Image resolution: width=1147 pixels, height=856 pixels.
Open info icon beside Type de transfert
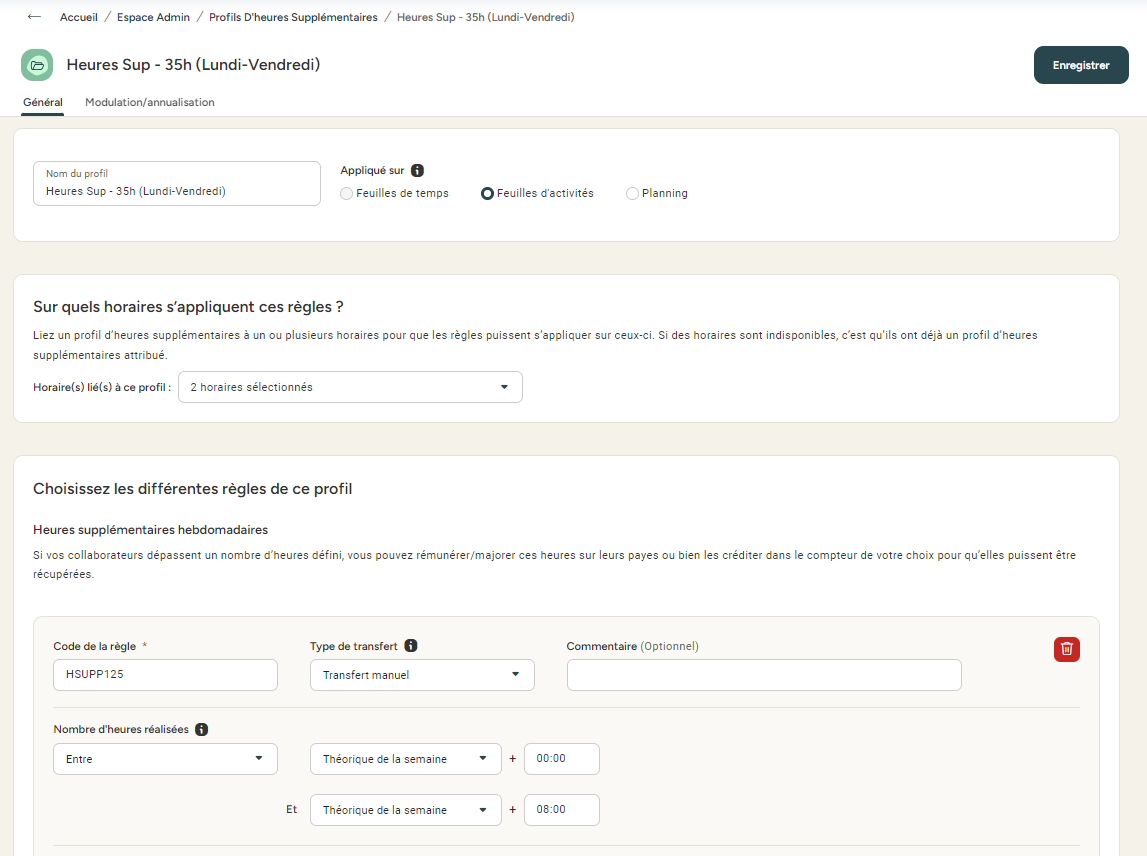(x=411, y=645)
